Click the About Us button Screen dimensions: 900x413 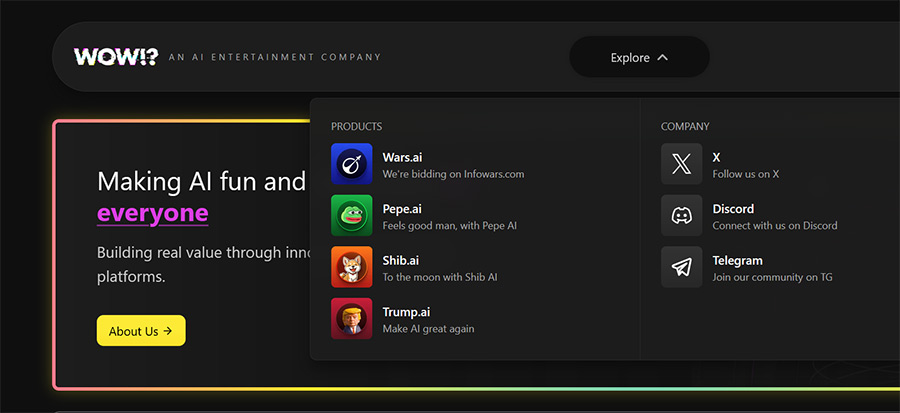(141, 330)
